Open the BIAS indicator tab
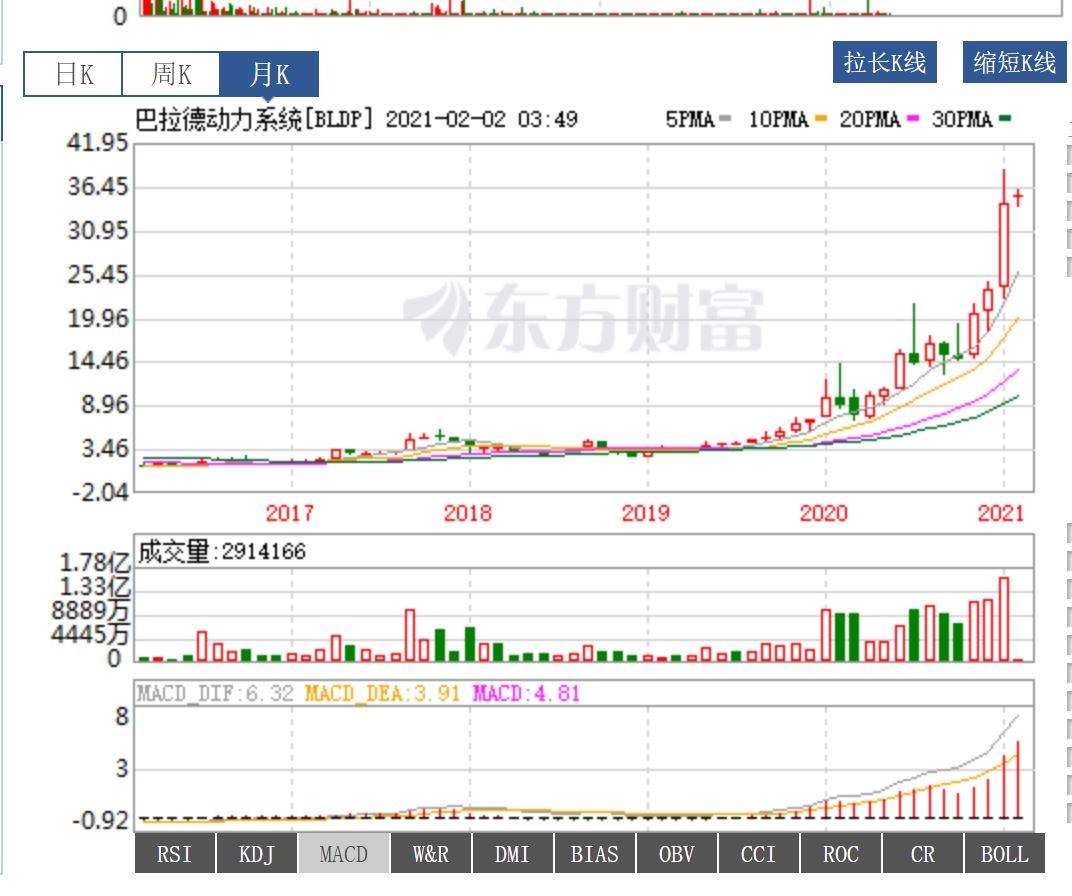This screenshot has width=1072, height=896. point(594,854)
